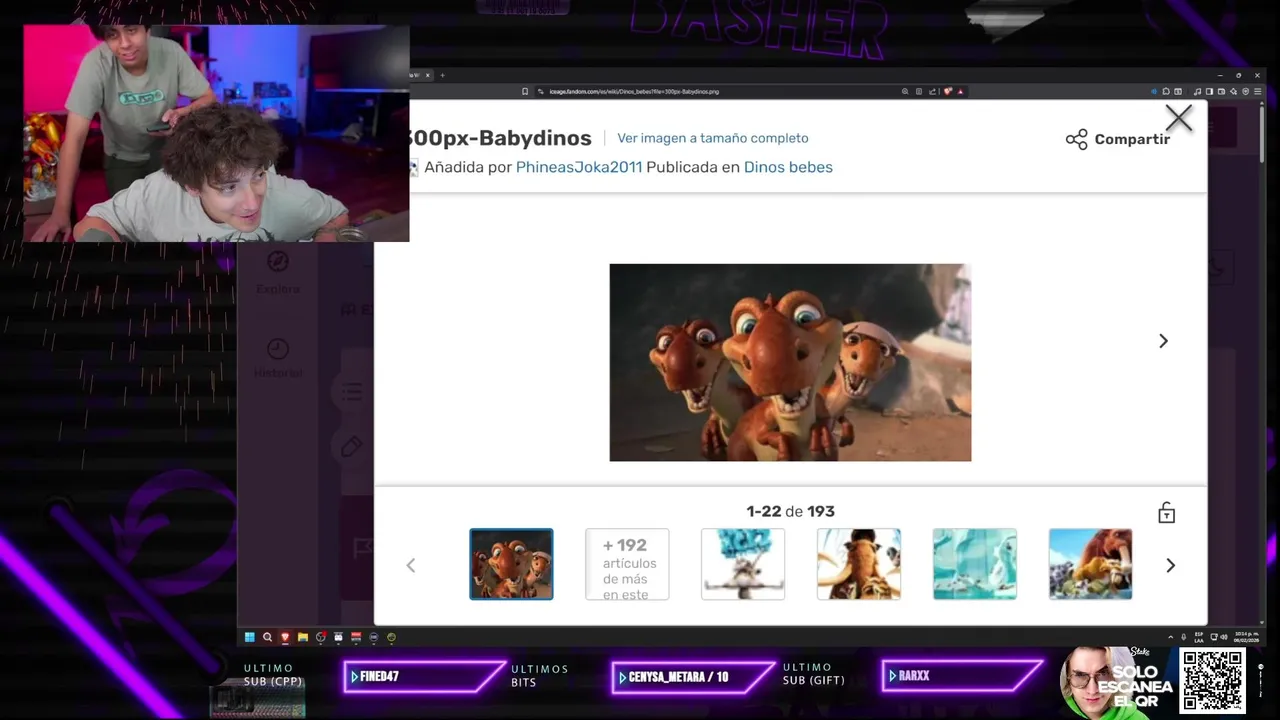Close the image lightbox with the X
Viewport: 1280px width, 720px height.
pyautogui.click(x=1179, y=118)
